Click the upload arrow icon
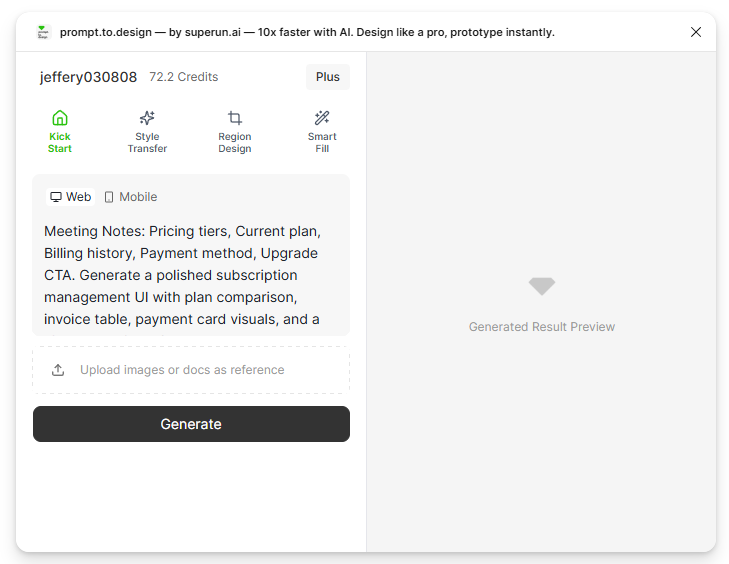729x564 pixels. [58, 370]
